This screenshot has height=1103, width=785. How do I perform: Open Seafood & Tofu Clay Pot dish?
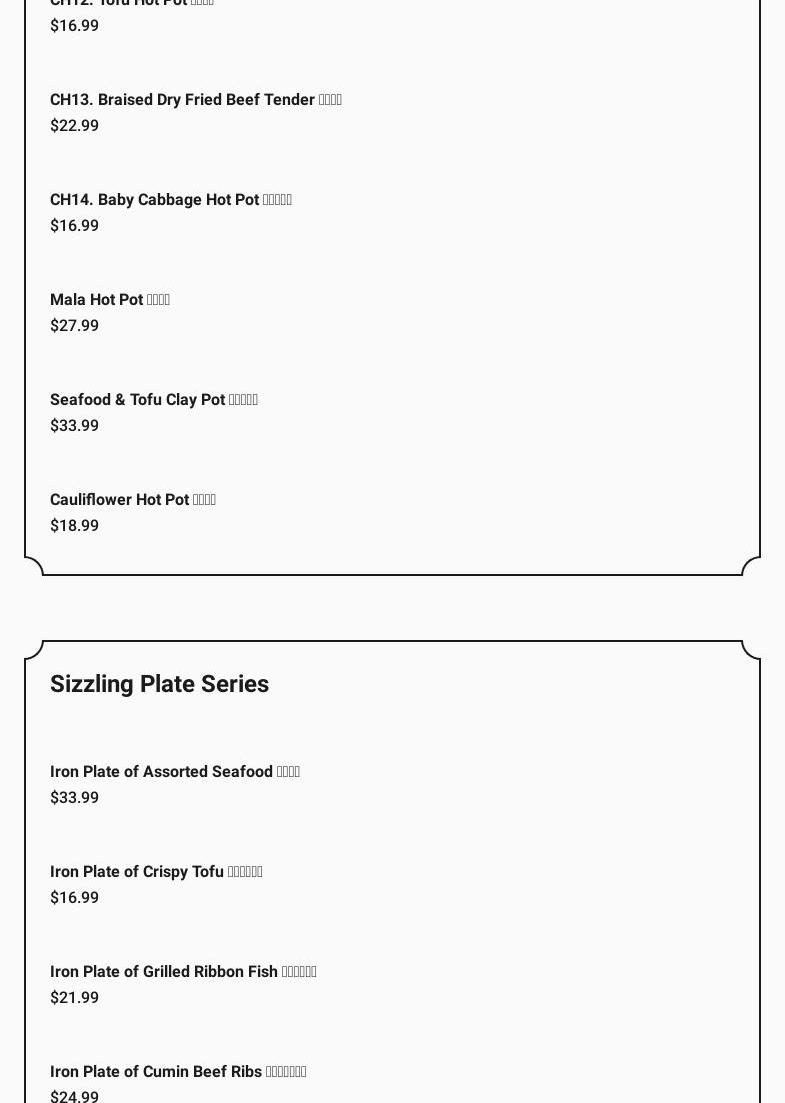153,400
